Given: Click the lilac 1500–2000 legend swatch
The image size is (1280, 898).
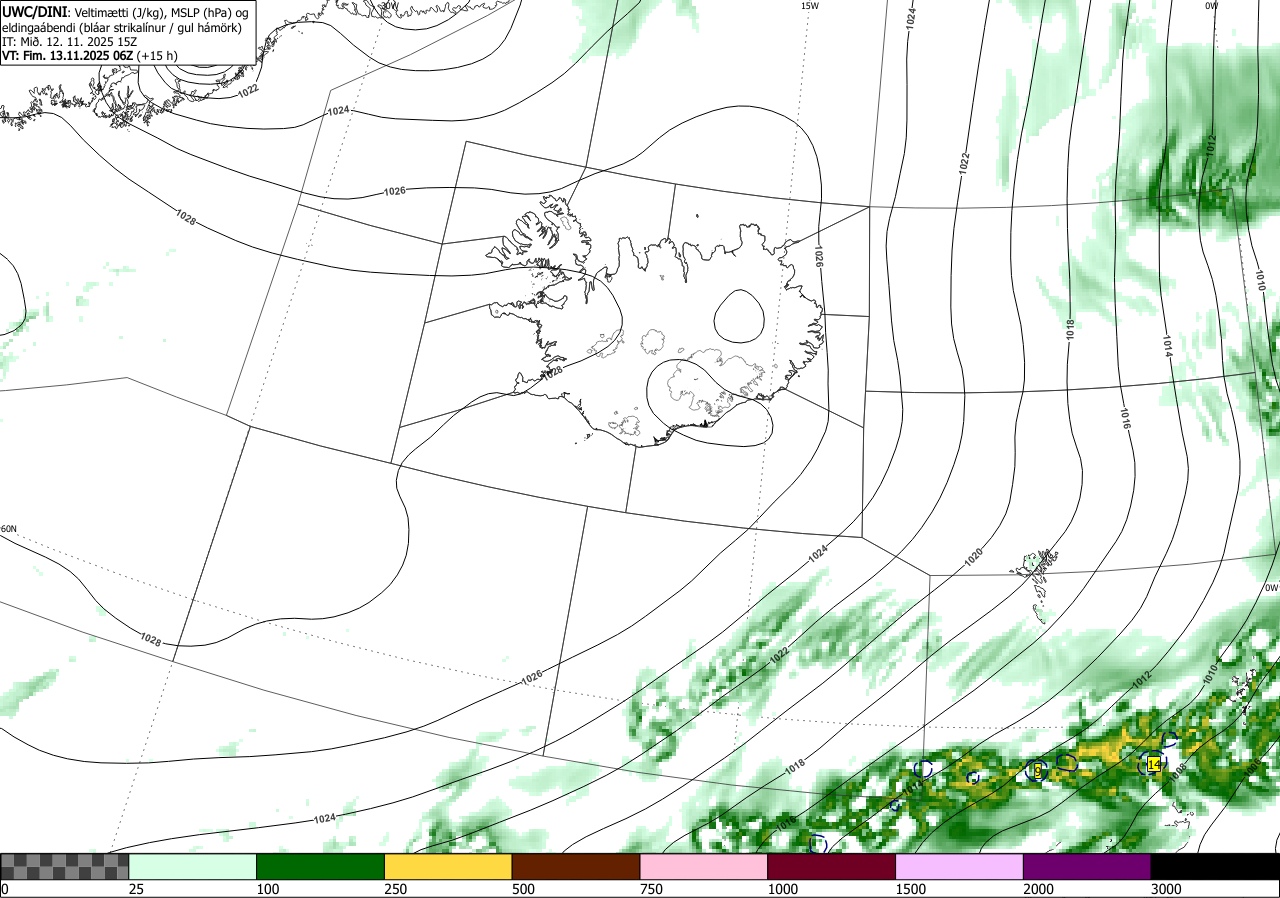Looking at the screenshot, I should coord(960,866).
